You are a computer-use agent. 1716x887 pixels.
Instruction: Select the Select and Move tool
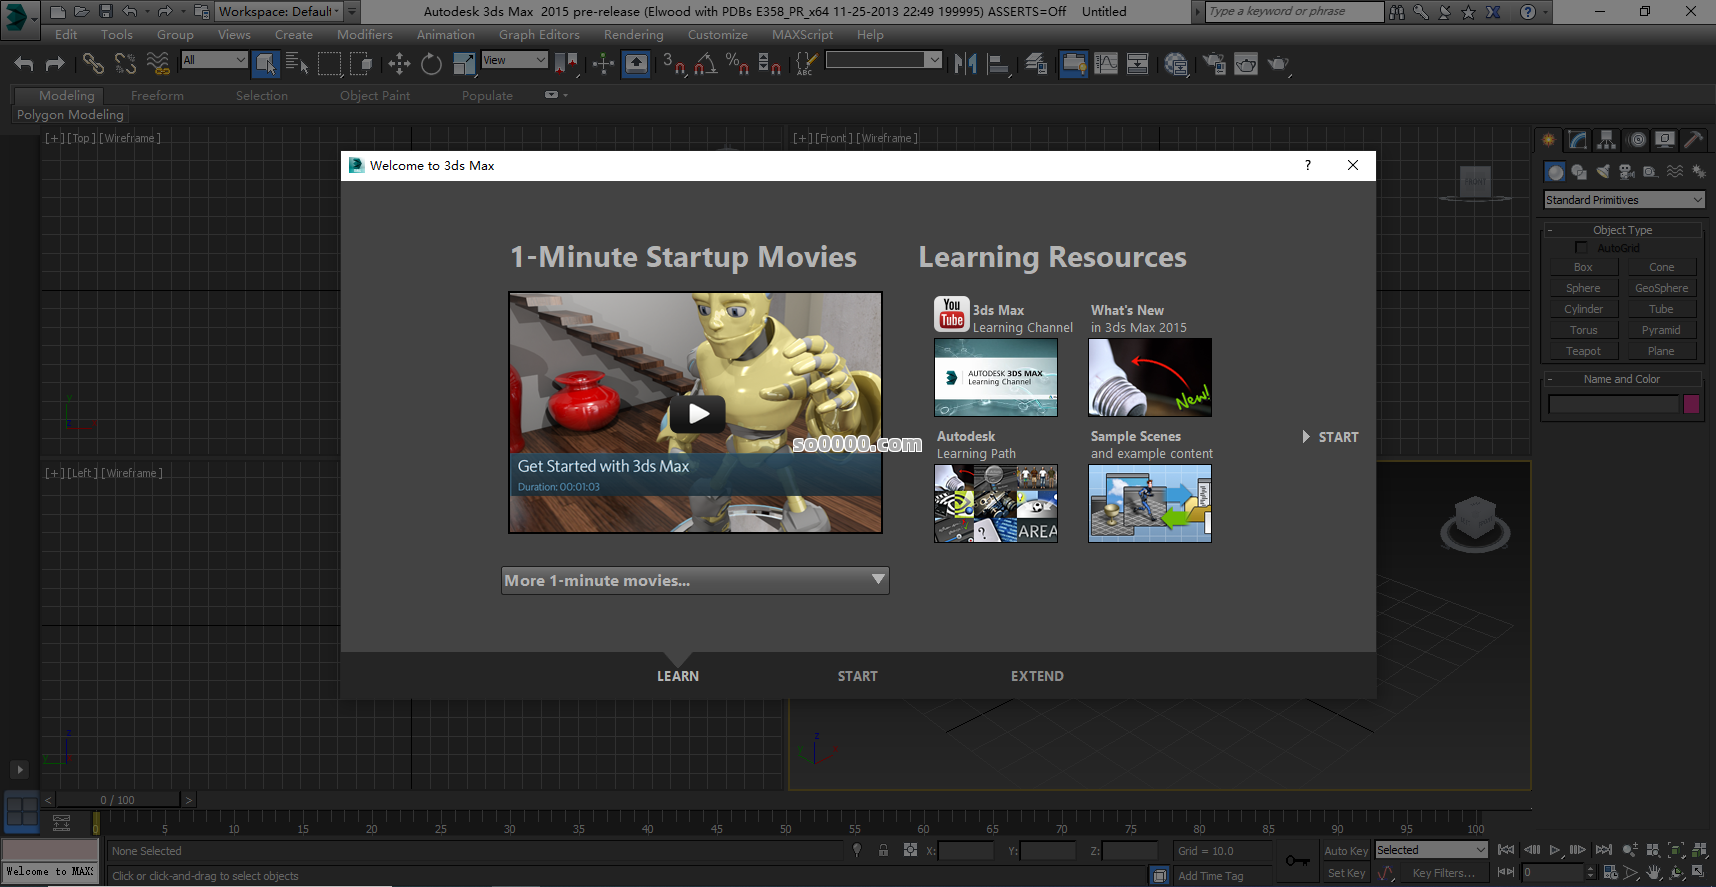pos(399,64)
